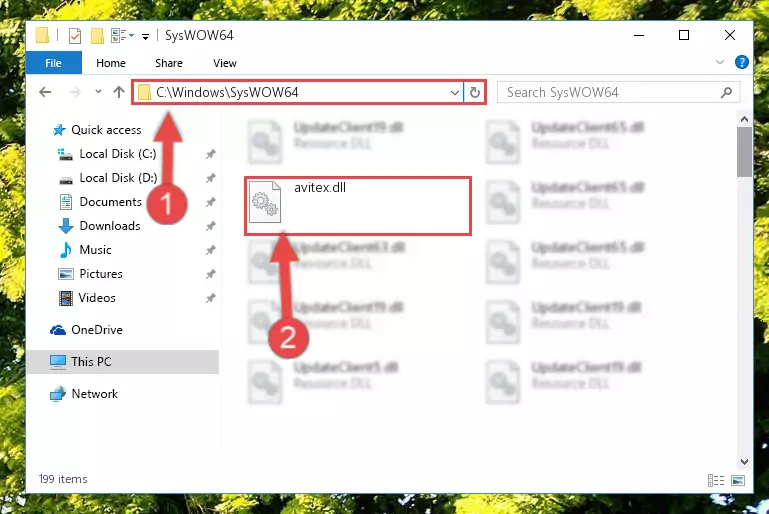Screen dimensions: 769x514
Task: Click the Videos film strip icon
Action: point(66,298)
